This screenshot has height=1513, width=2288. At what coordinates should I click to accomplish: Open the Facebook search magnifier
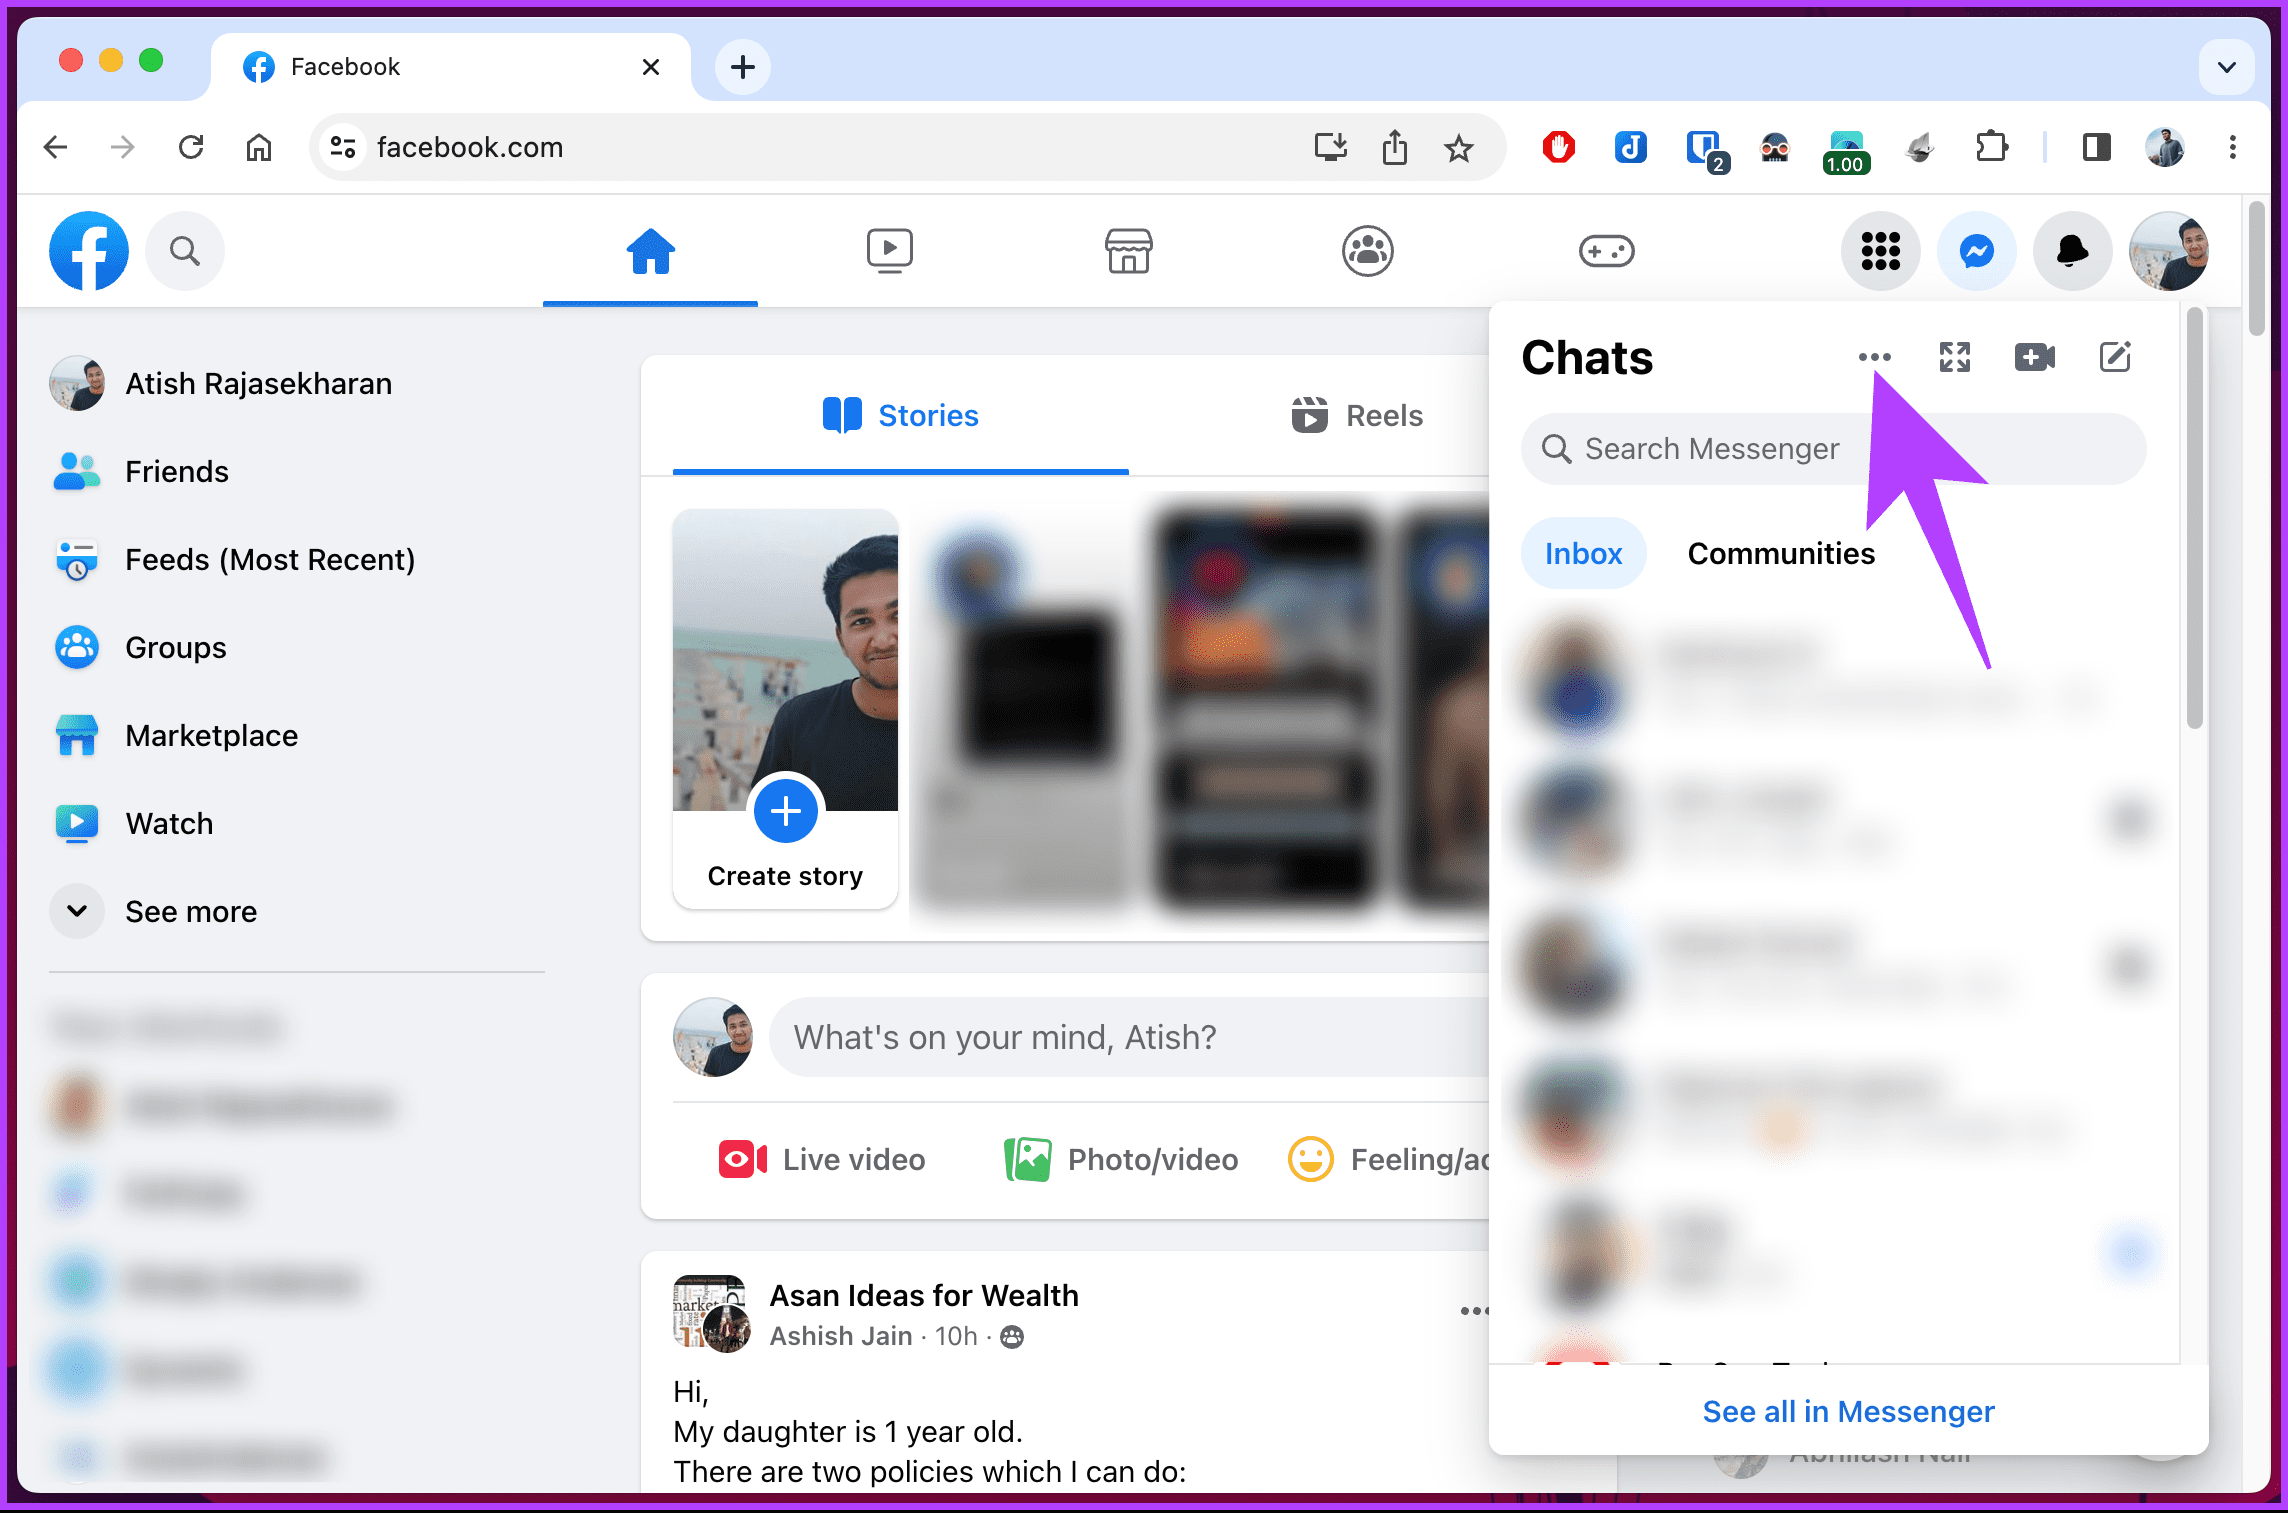tap(185, 251)
